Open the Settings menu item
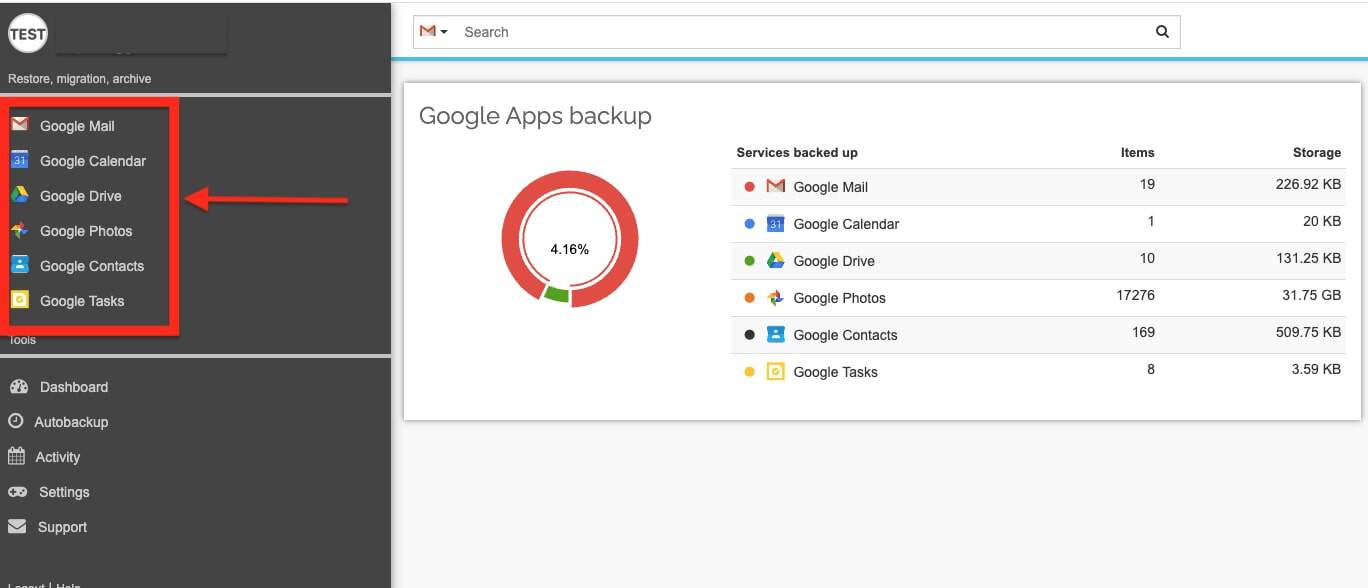This screenshot has height=588, width=1368. (63, 492)
